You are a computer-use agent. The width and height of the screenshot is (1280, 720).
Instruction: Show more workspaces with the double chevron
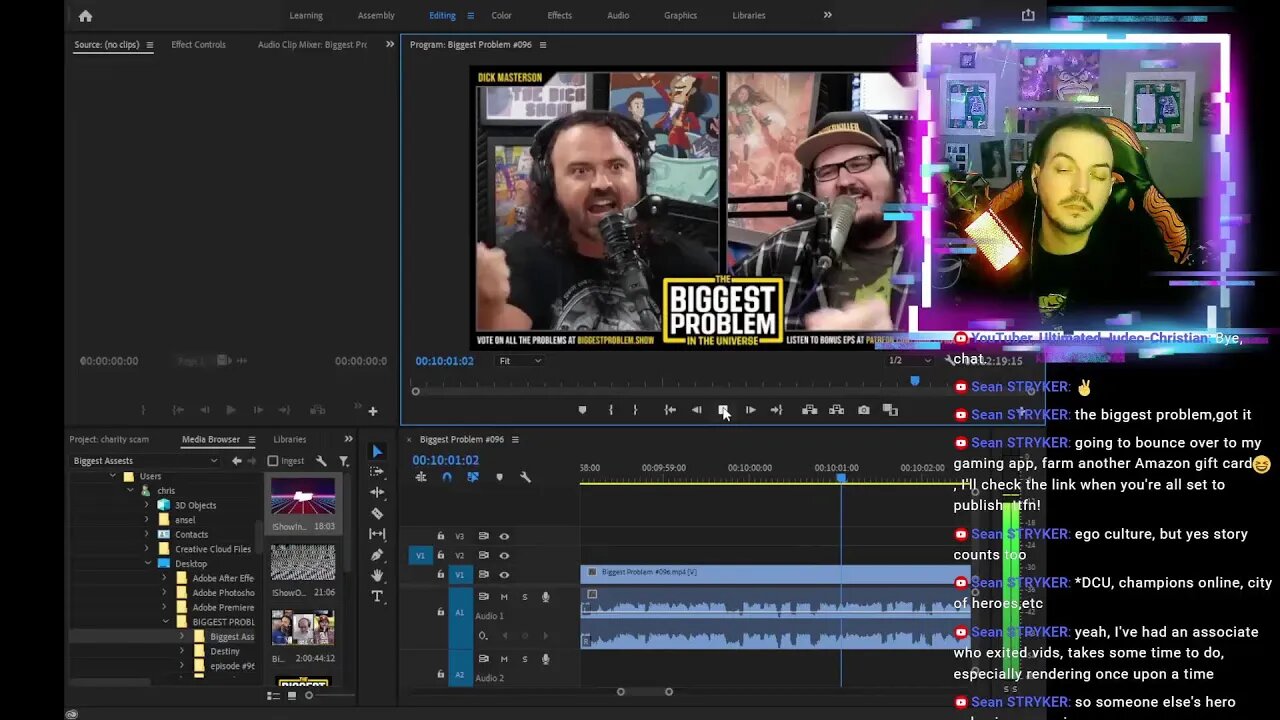[827, 15]
